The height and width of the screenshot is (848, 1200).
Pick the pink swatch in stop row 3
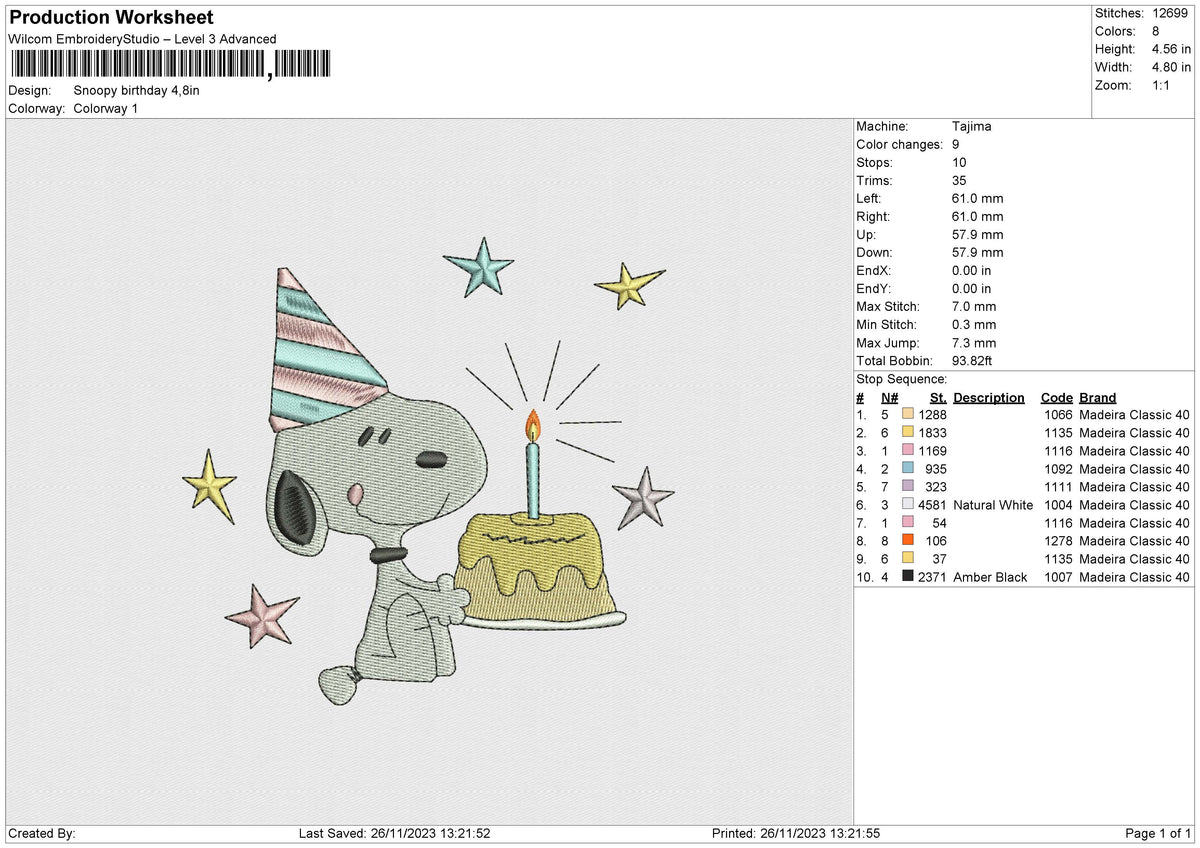point(908,450)
